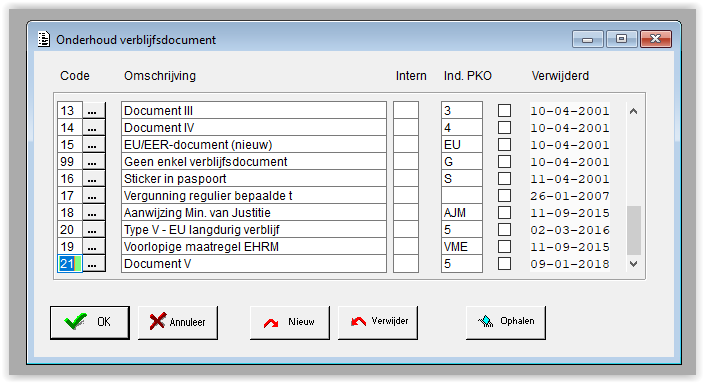704x383 pixels.
Task: Click the Ind. PKO field with 'AJM'
Action: [462, 213]
